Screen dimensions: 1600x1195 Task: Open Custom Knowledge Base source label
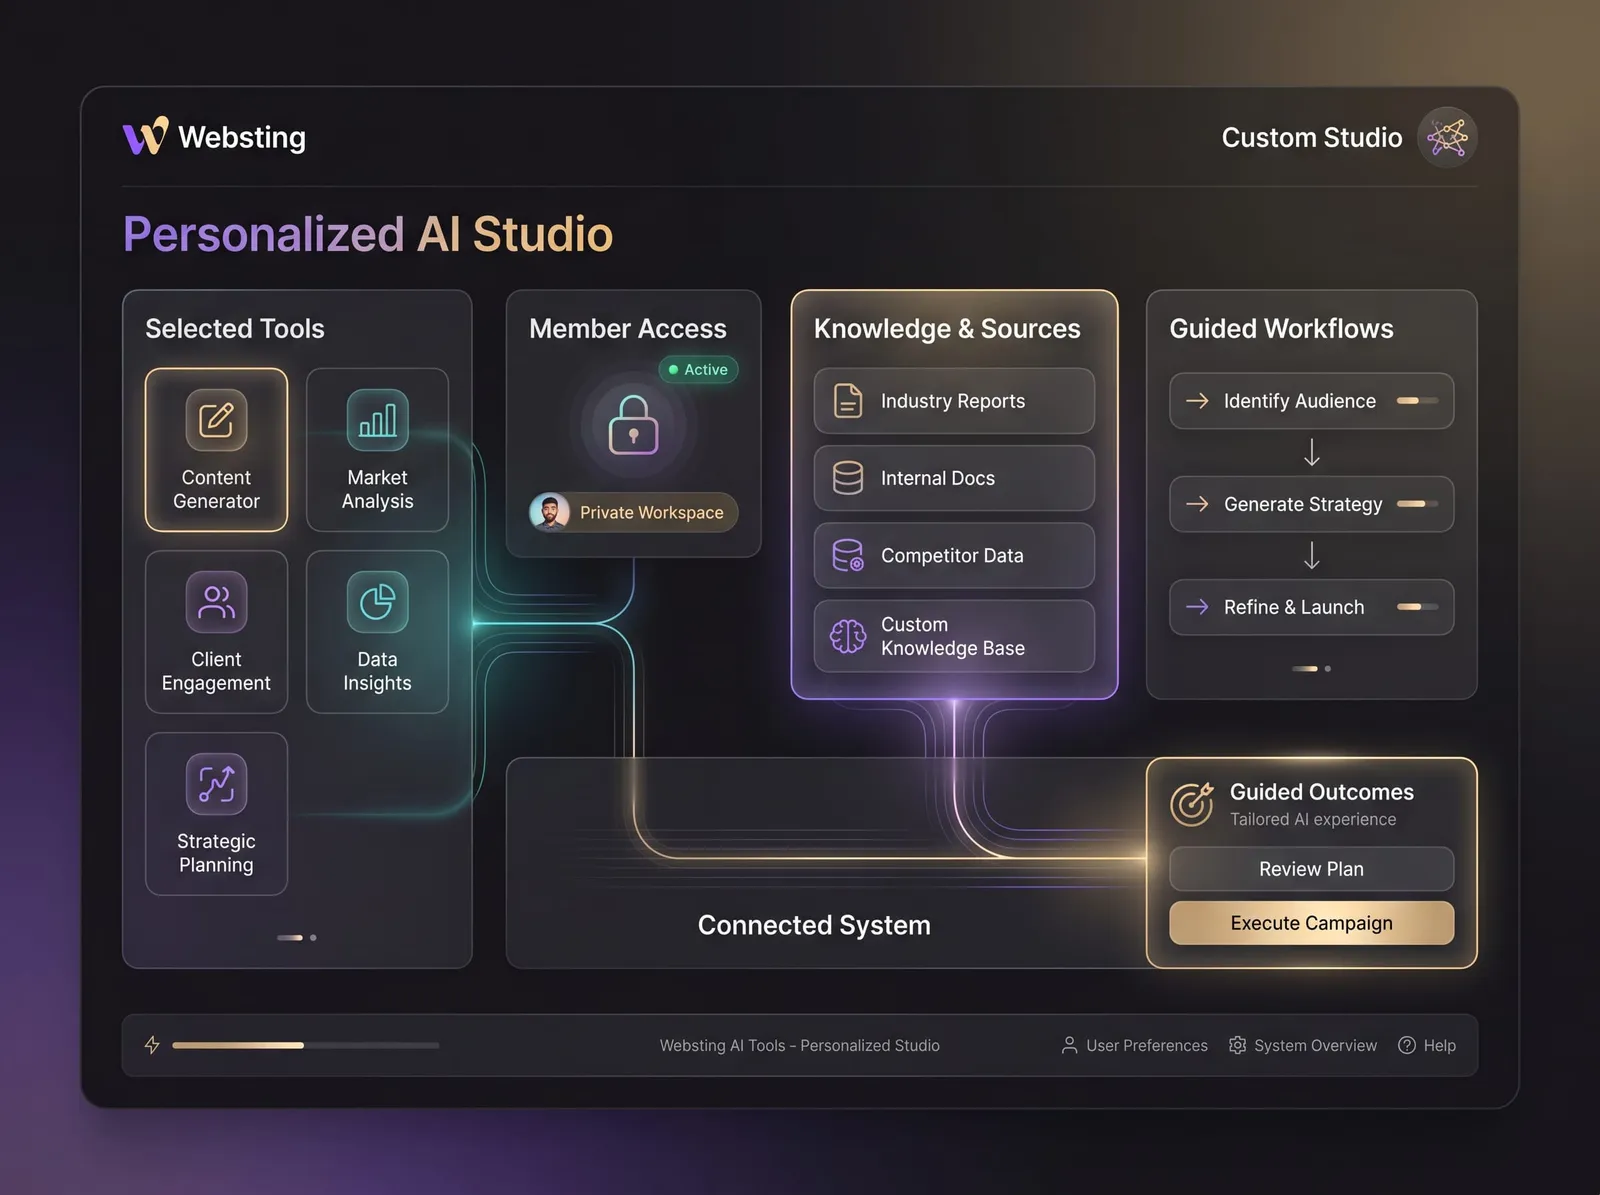(x=953, y=636)
